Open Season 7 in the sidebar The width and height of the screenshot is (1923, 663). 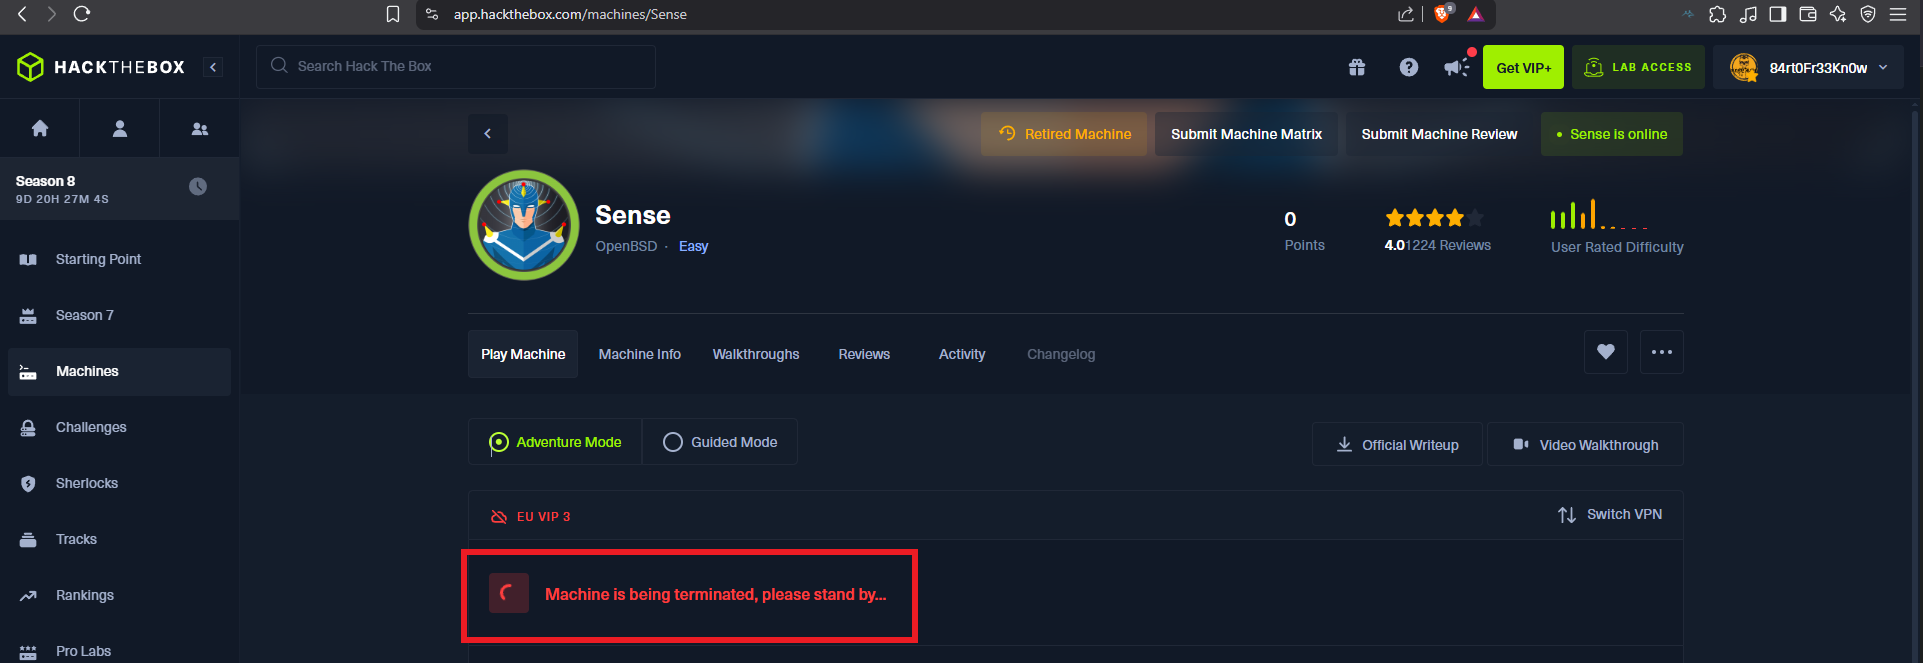coord(119,315)
